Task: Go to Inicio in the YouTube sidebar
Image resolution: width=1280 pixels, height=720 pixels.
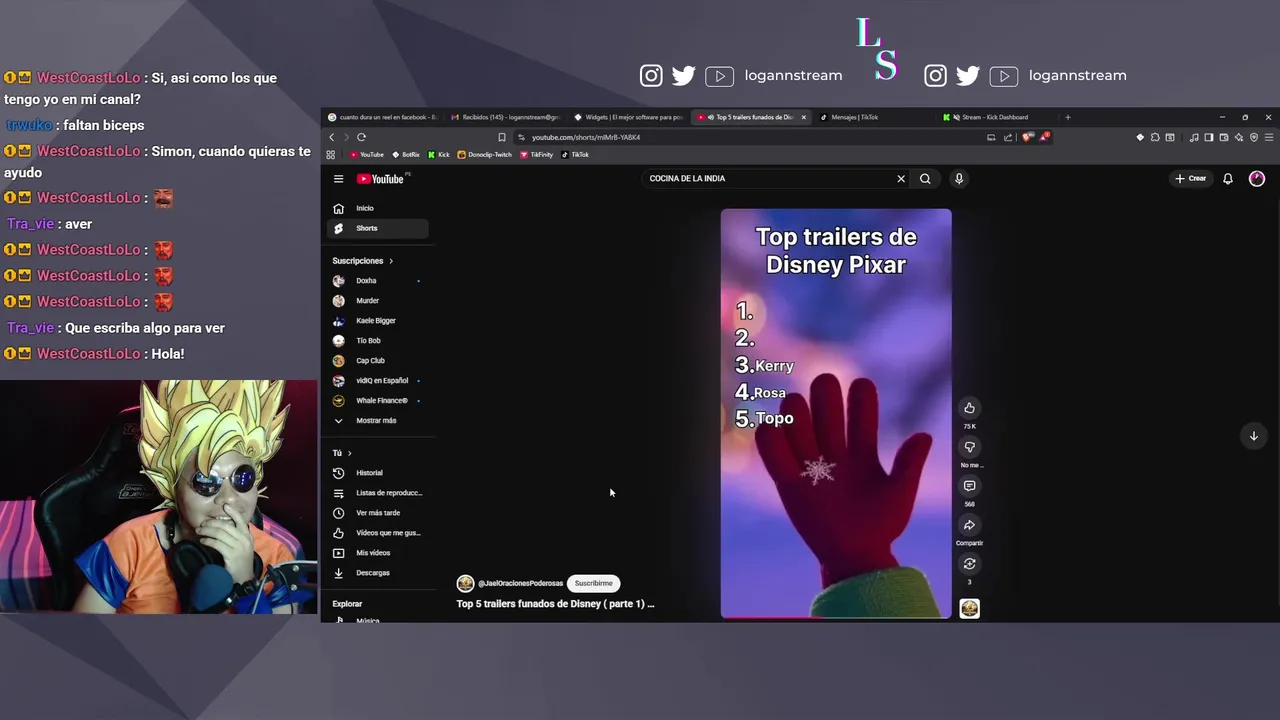Action: point(379,208)
